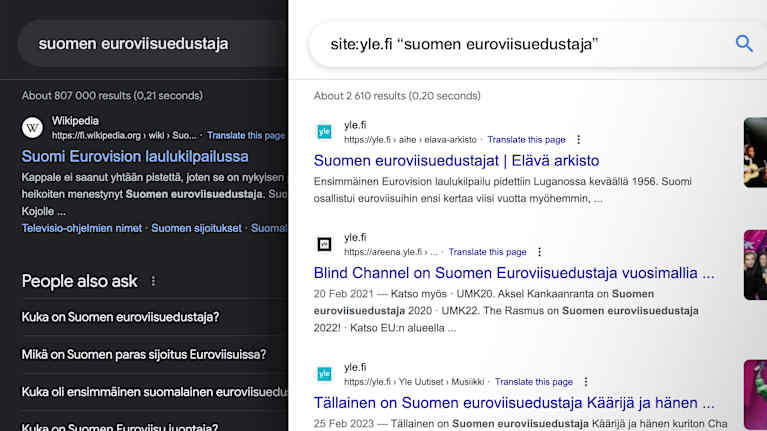This screenshot has width=767, height=431.
Task: Expand 'Mikä on Suomen paras sijoitus Euroviisuissa?'
Action: click(x=155, y=354)
